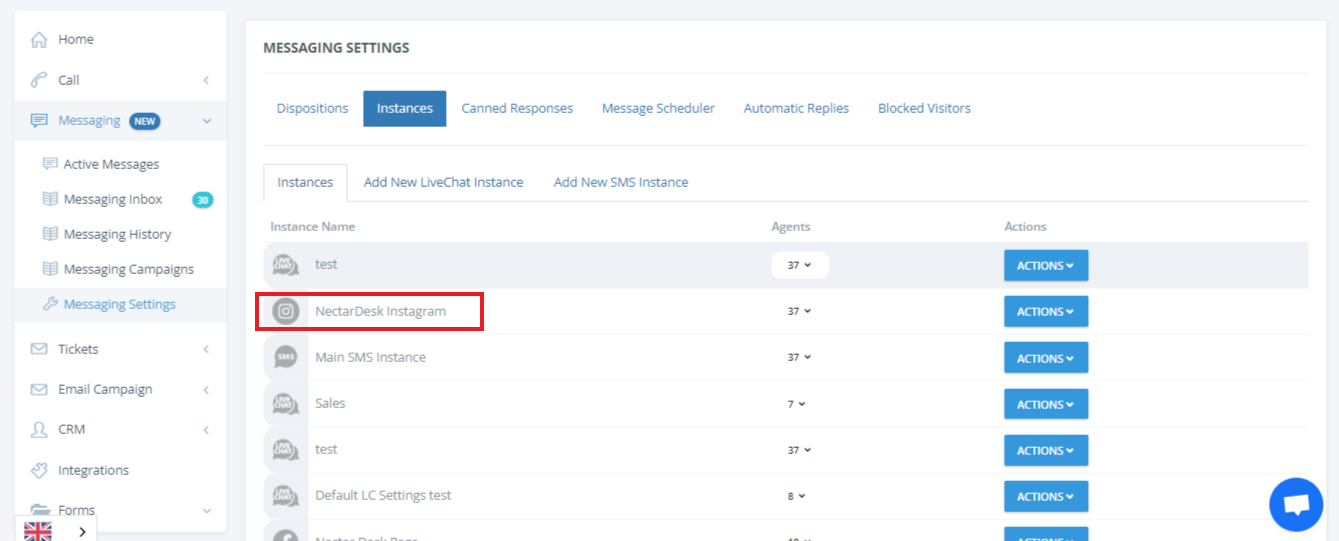
Task: Open agents dropdown for Default LC Settings test
Action: point(797,495)
